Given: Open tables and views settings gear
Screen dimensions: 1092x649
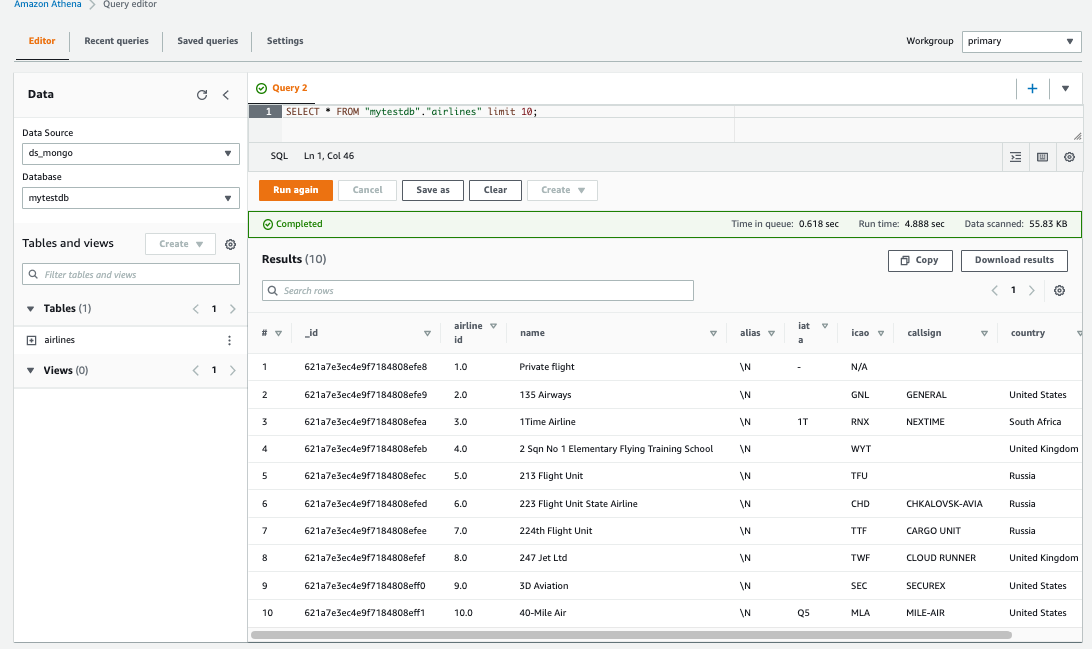Looking at the screenshot, I should (230, 244).
